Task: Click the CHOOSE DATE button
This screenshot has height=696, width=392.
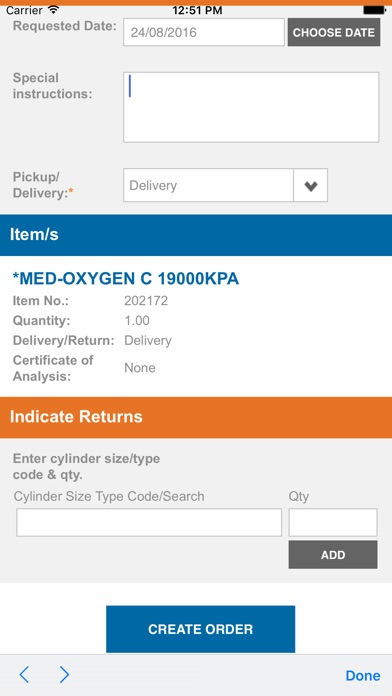Action: [x=334, y=32]
